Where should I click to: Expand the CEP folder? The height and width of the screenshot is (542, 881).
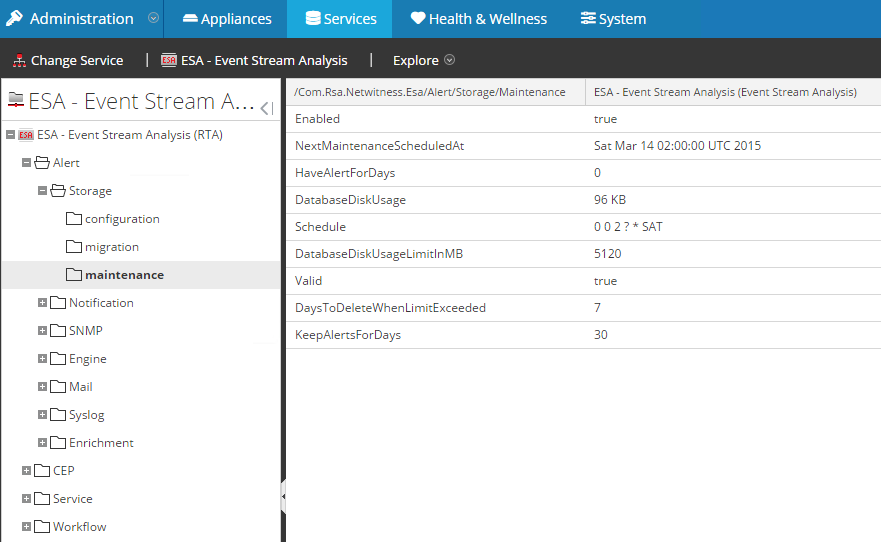point(26,471)
